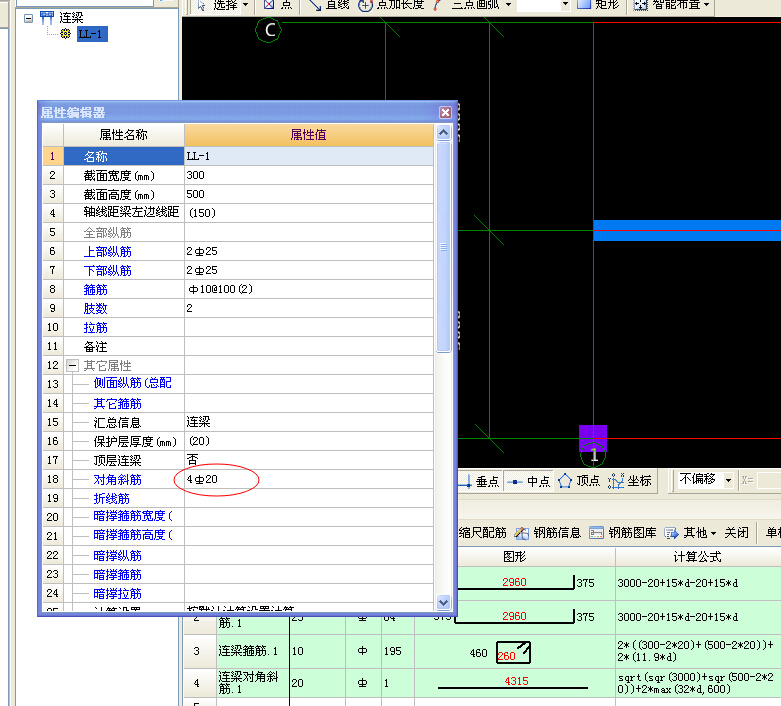Click the property editor scrollbar thumb

coord(443,247)
